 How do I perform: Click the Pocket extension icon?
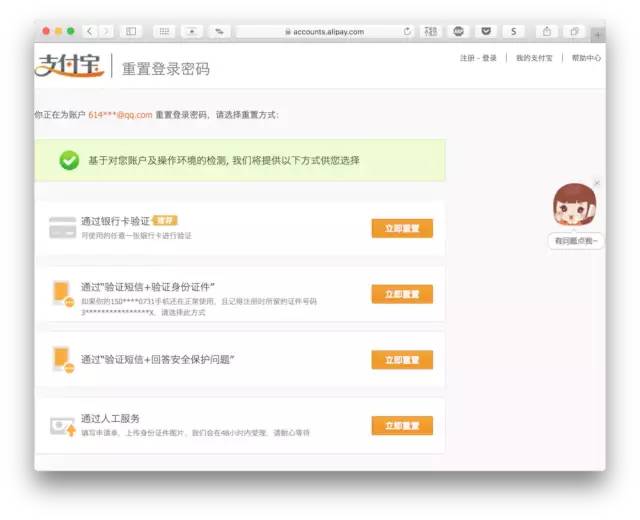coord(486,31)
